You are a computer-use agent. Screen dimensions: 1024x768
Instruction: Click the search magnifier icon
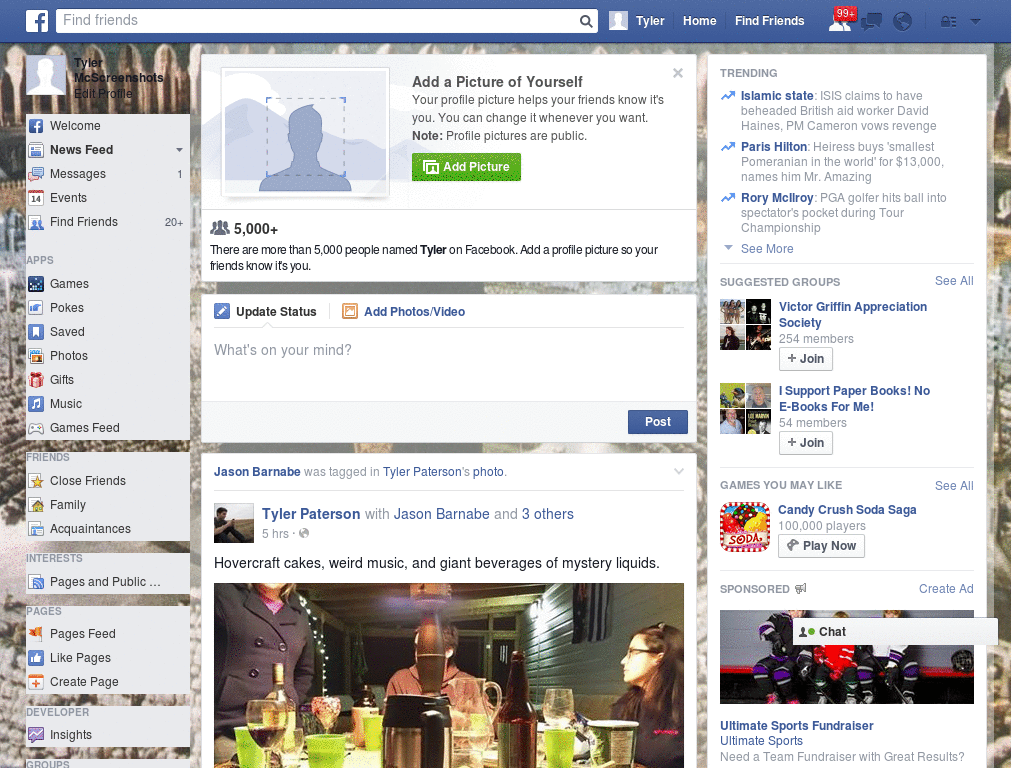tap(586, 21)
